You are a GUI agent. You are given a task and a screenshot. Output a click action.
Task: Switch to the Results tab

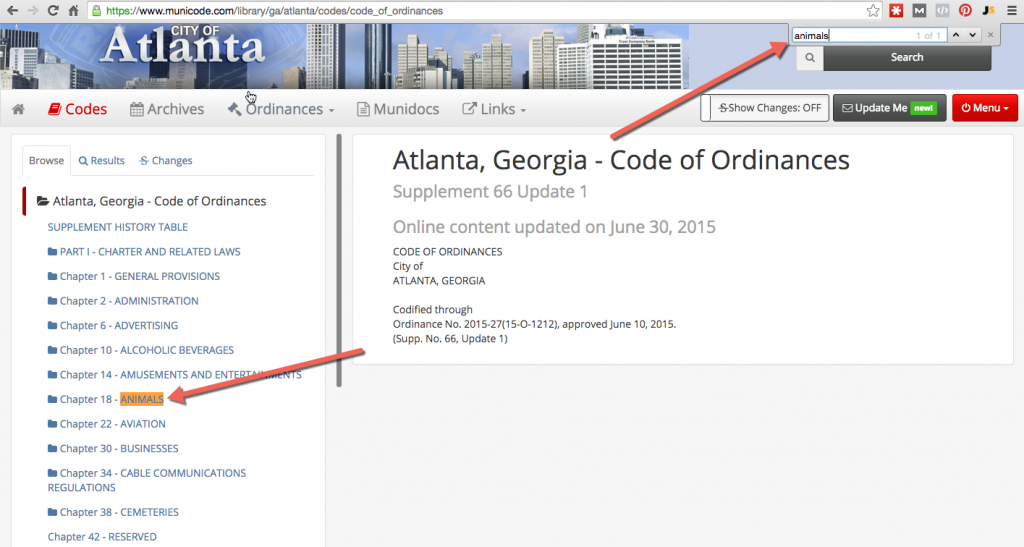(x=101, y=160)
